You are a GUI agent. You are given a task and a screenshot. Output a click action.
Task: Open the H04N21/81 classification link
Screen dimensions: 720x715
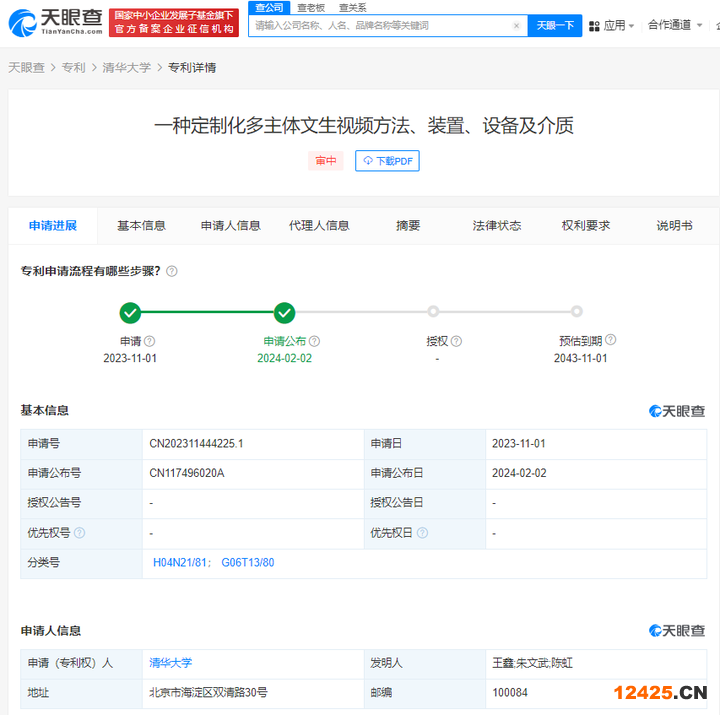click(181, 563)
